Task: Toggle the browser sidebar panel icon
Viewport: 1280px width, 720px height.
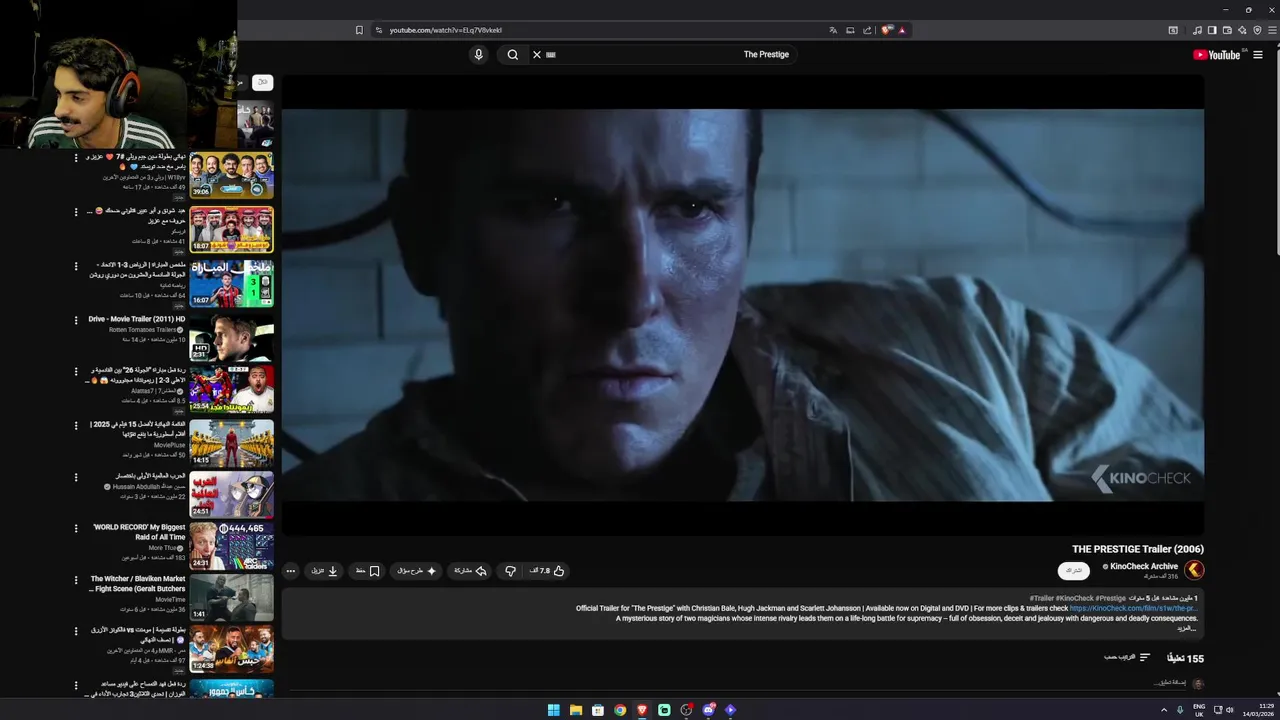Action: click(1212, 30)
